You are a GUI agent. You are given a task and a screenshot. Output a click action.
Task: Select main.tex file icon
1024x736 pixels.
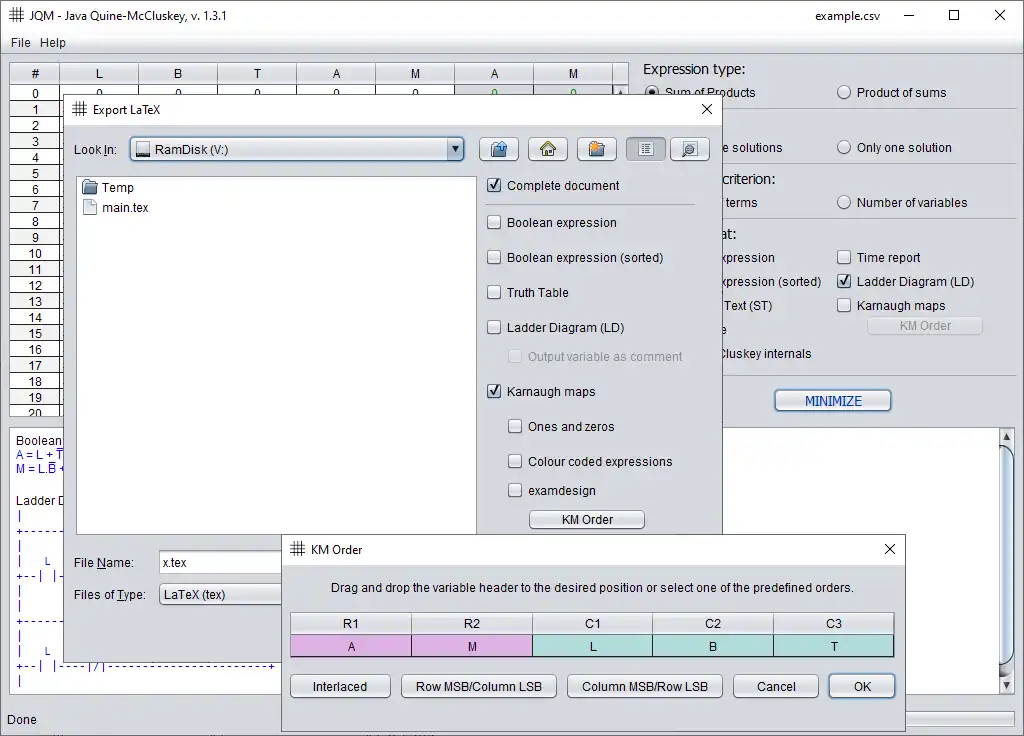pos(89,208)
